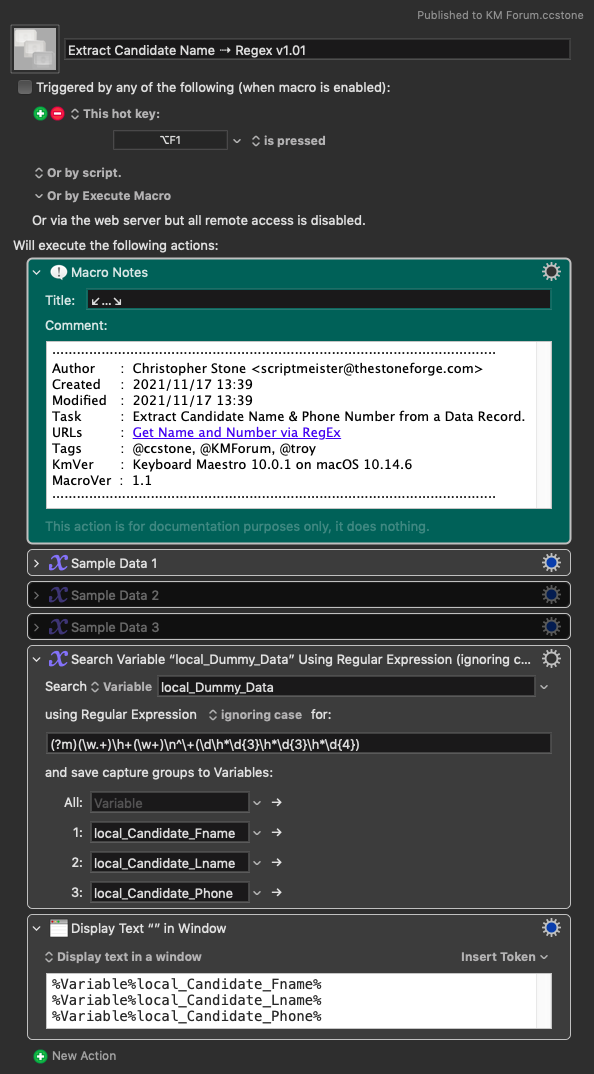Click the Search Variable action's variable icon
This screenshot has height=1074, width=594.
(58, 659)
